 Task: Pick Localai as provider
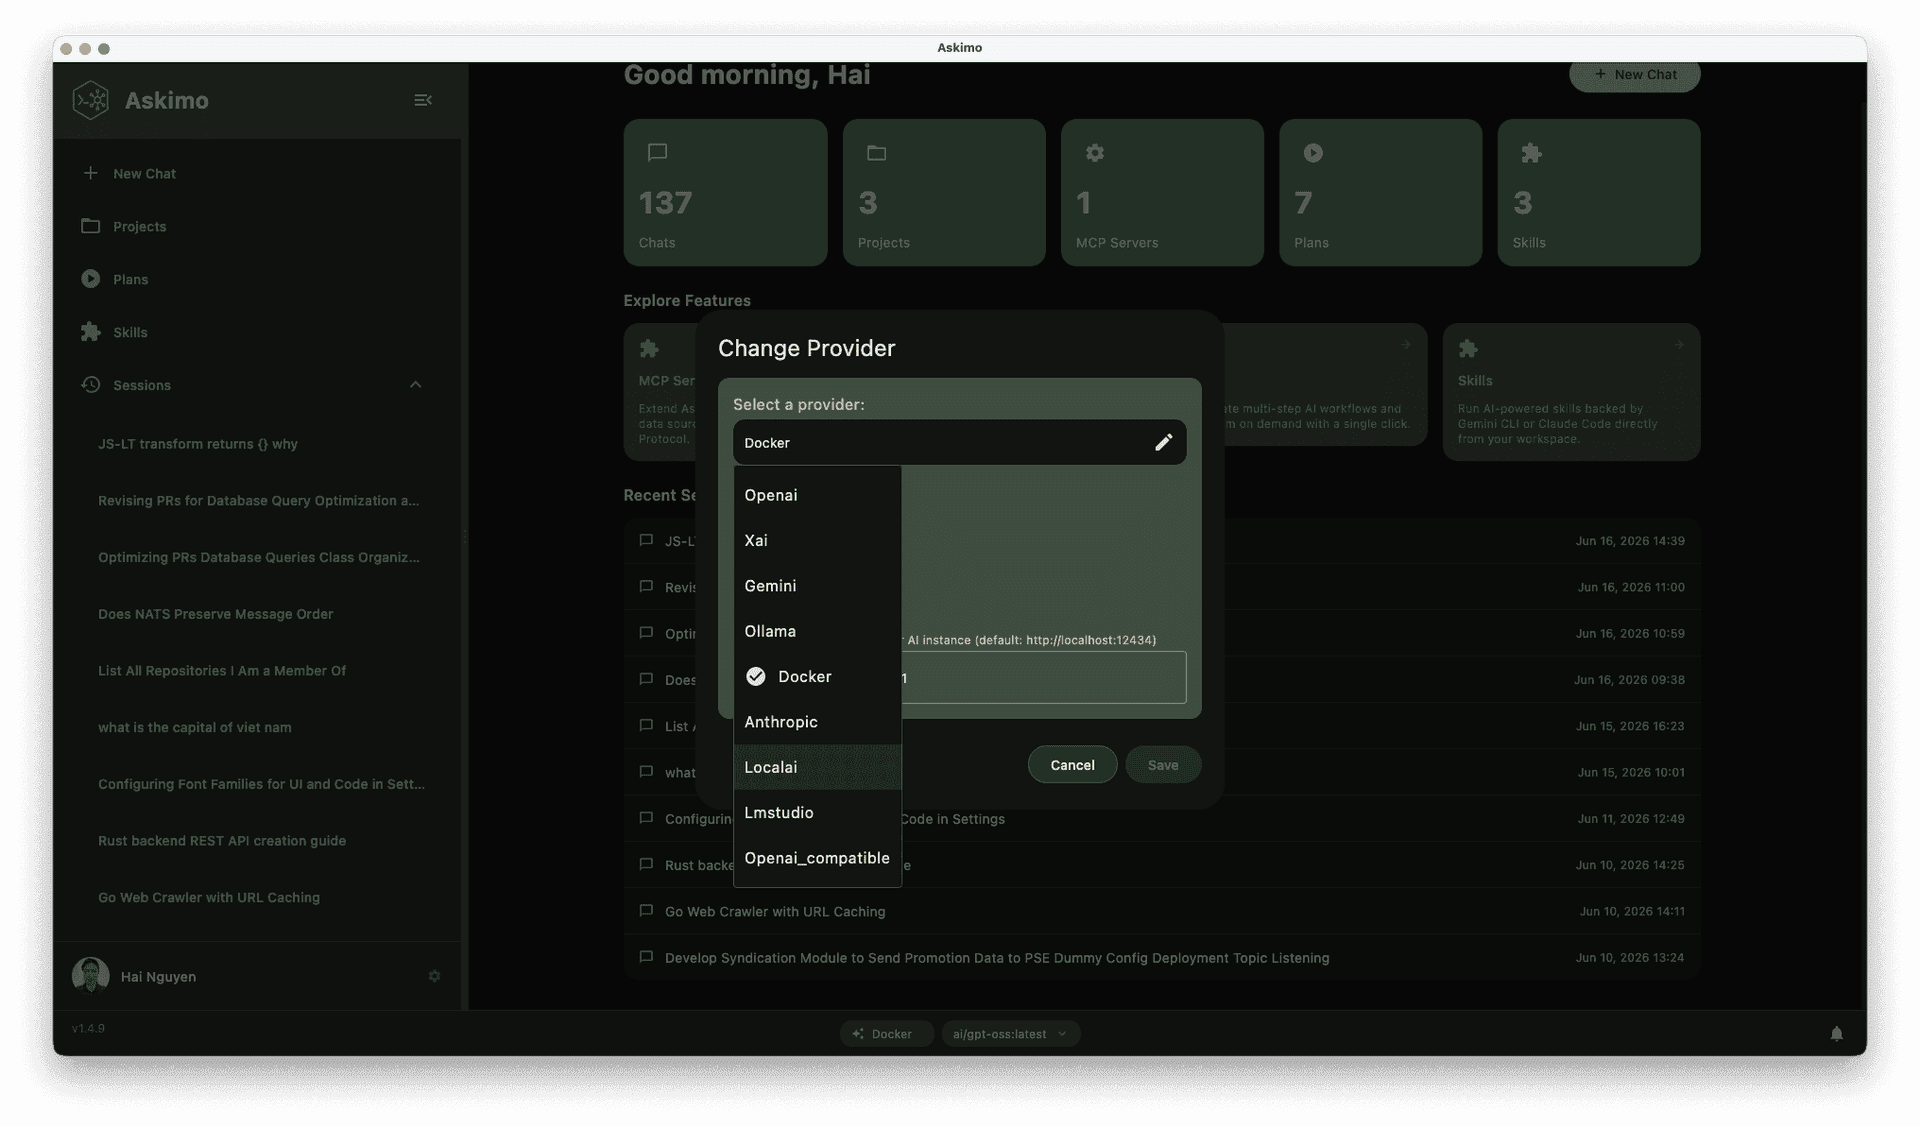tap(817, 767)
